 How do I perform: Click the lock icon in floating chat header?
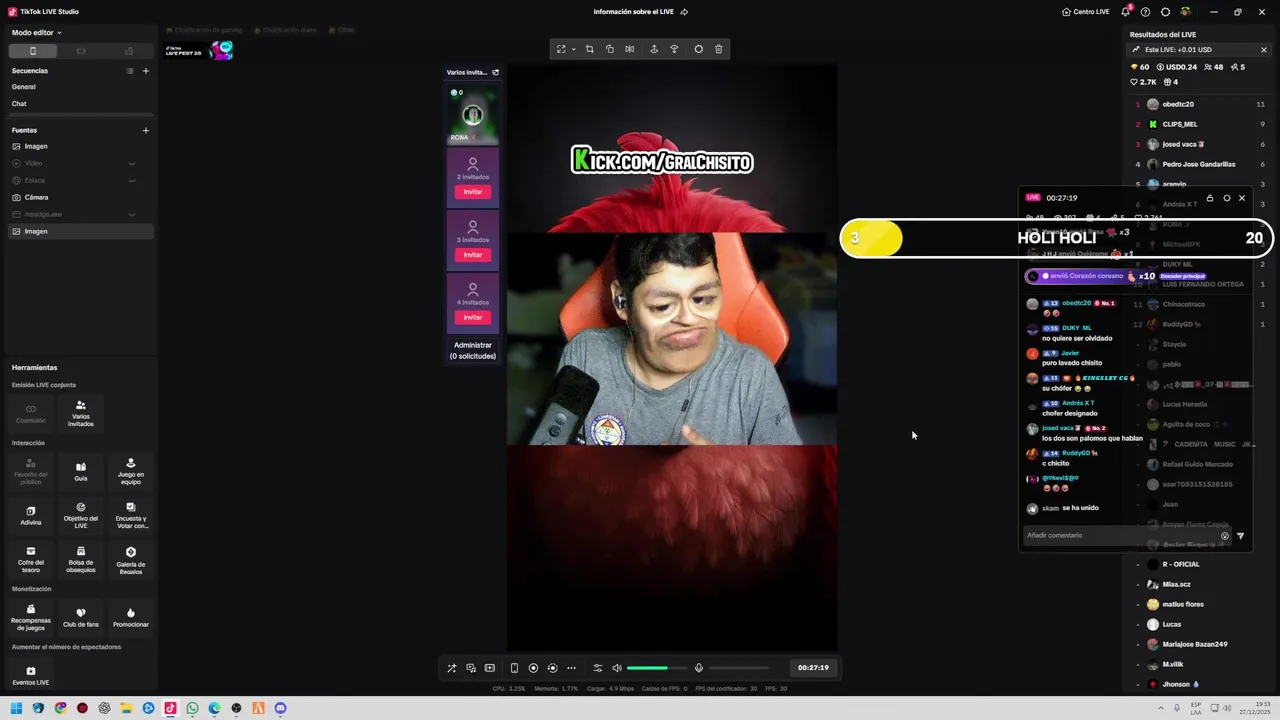click(x=1210, y=198)
